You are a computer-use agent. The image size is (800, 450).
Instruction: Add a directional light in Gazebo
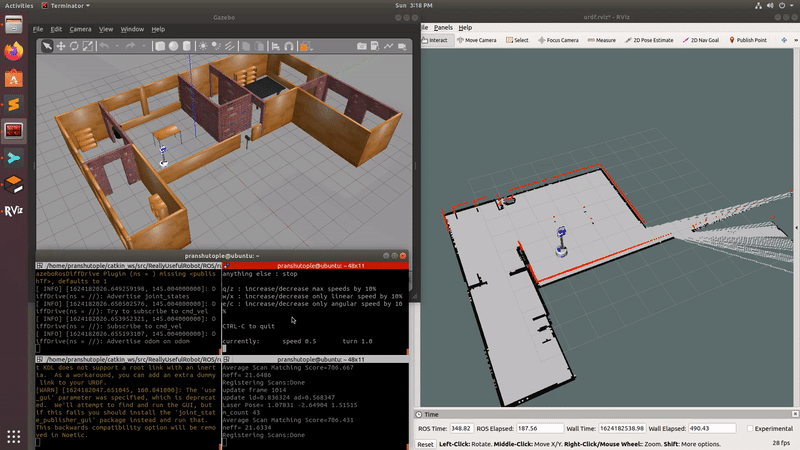coord(230,46)
